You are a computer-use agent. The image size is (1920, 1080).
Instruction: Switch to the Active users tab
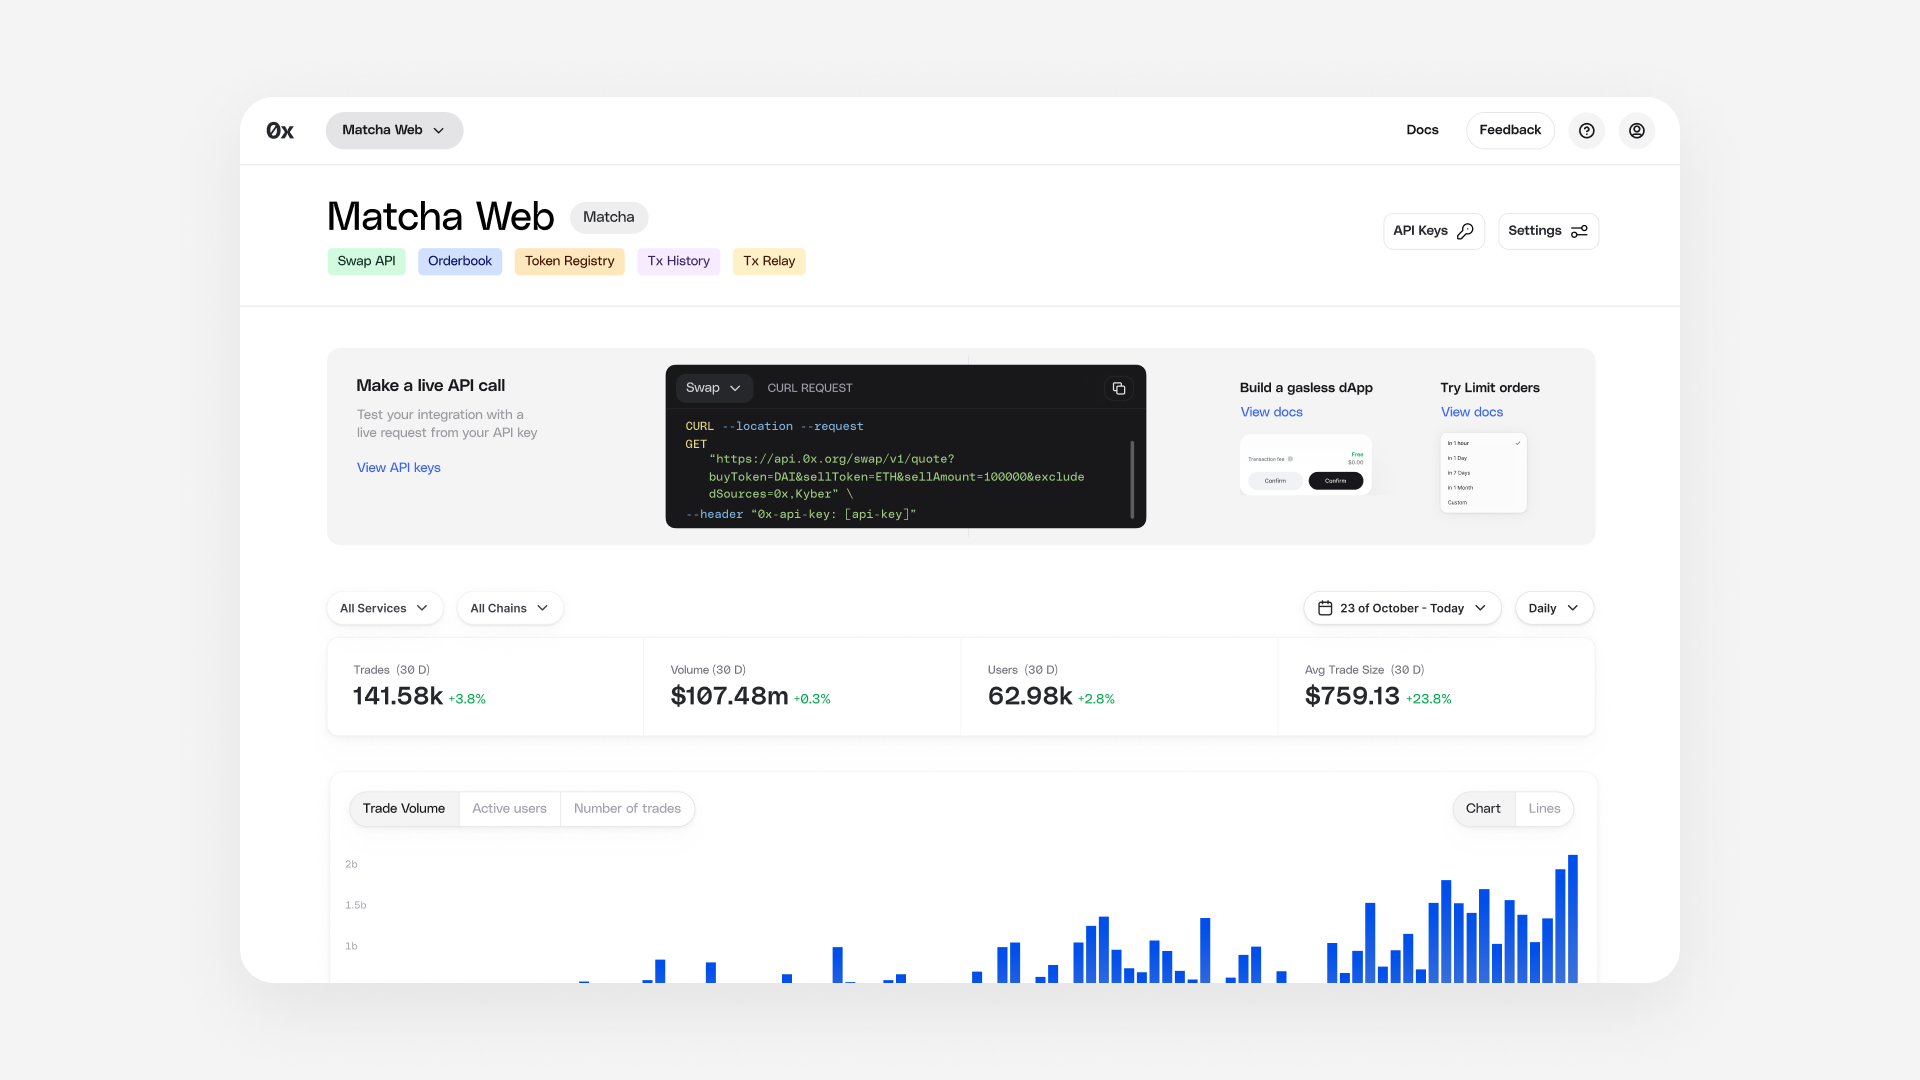point(510,808)
